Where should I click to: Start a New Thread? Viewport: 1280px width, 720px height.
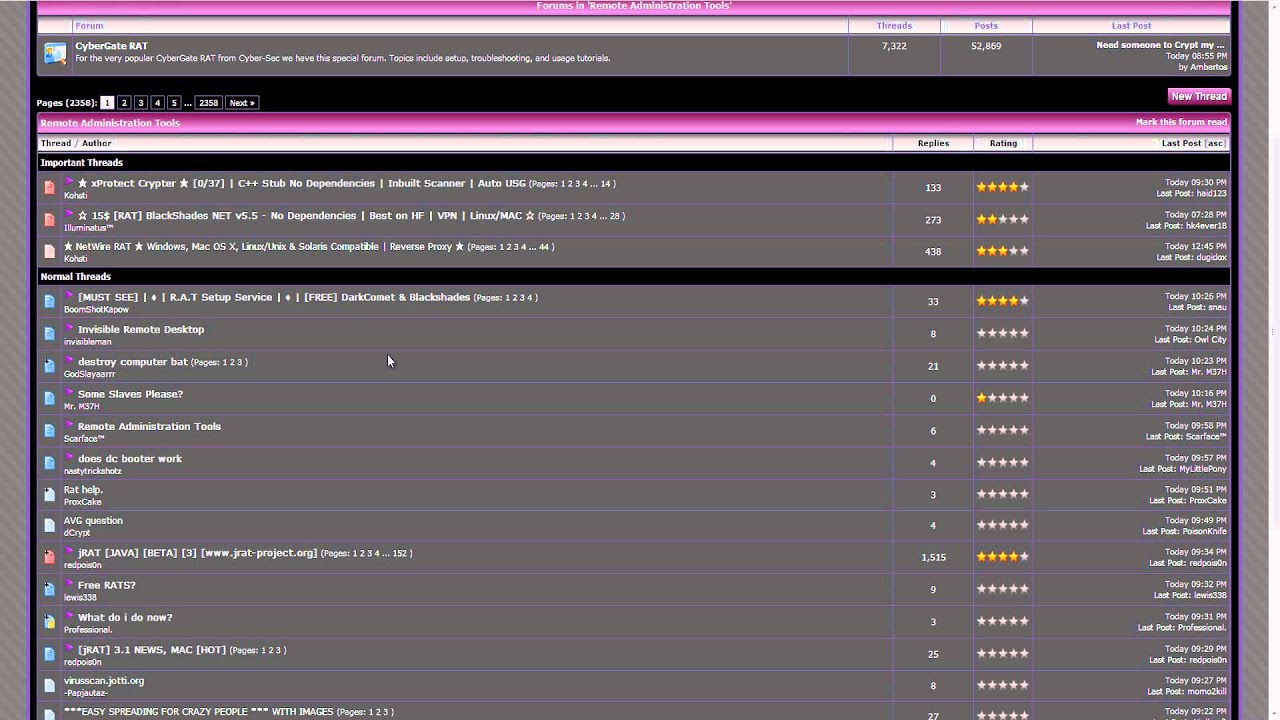(1199, 96)
